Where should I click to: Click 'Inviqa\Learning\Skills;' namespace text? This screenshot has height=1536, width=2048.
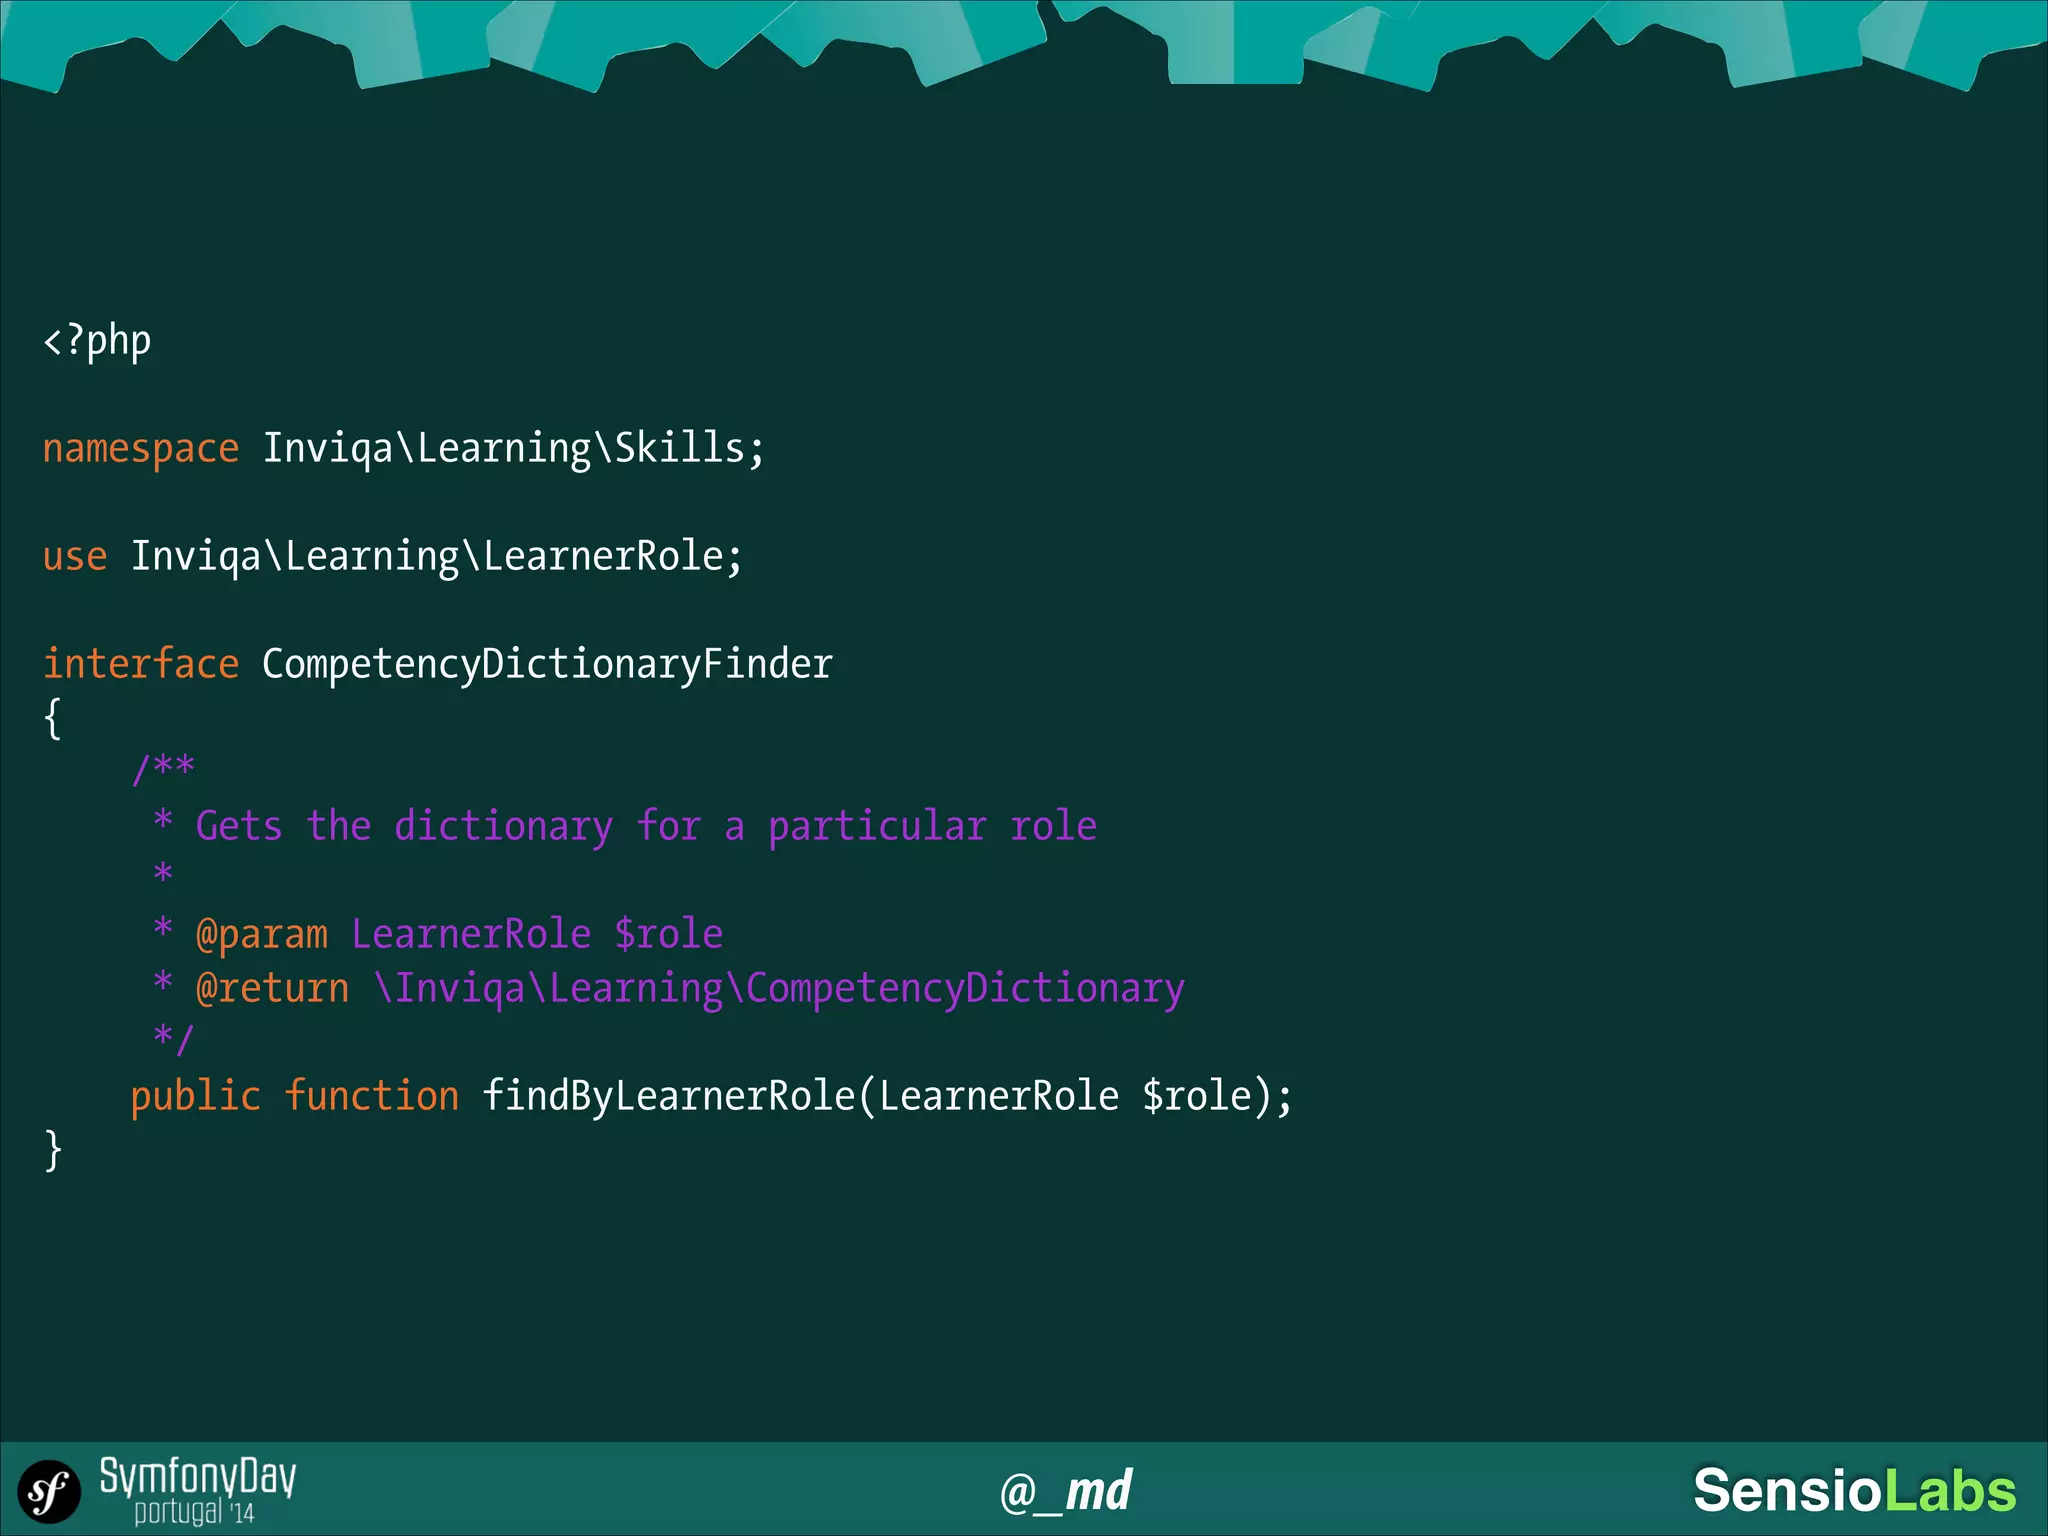click(x=514, y=448)
